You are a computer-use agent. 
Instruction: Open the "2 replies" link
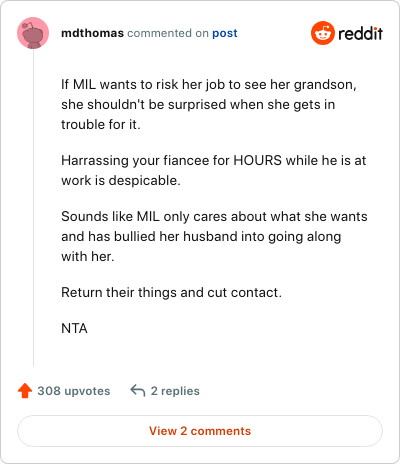point(175,391)
